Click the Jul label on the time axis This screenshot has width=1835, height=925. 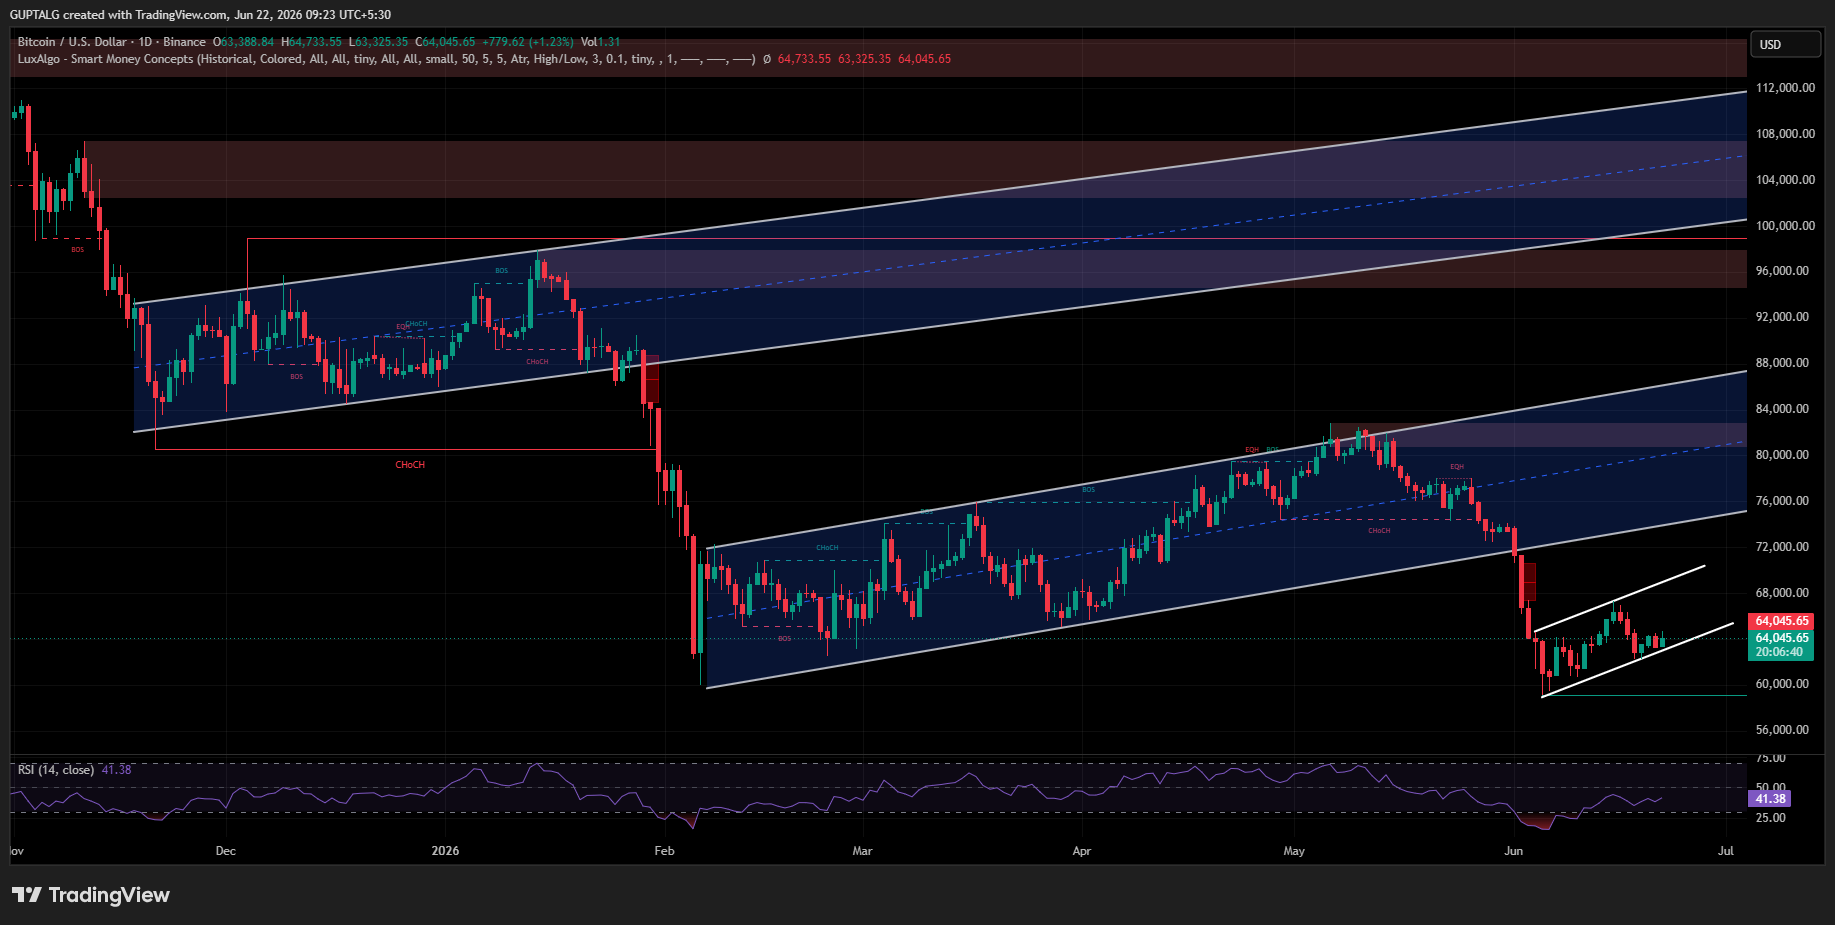tap(1726, 851)
